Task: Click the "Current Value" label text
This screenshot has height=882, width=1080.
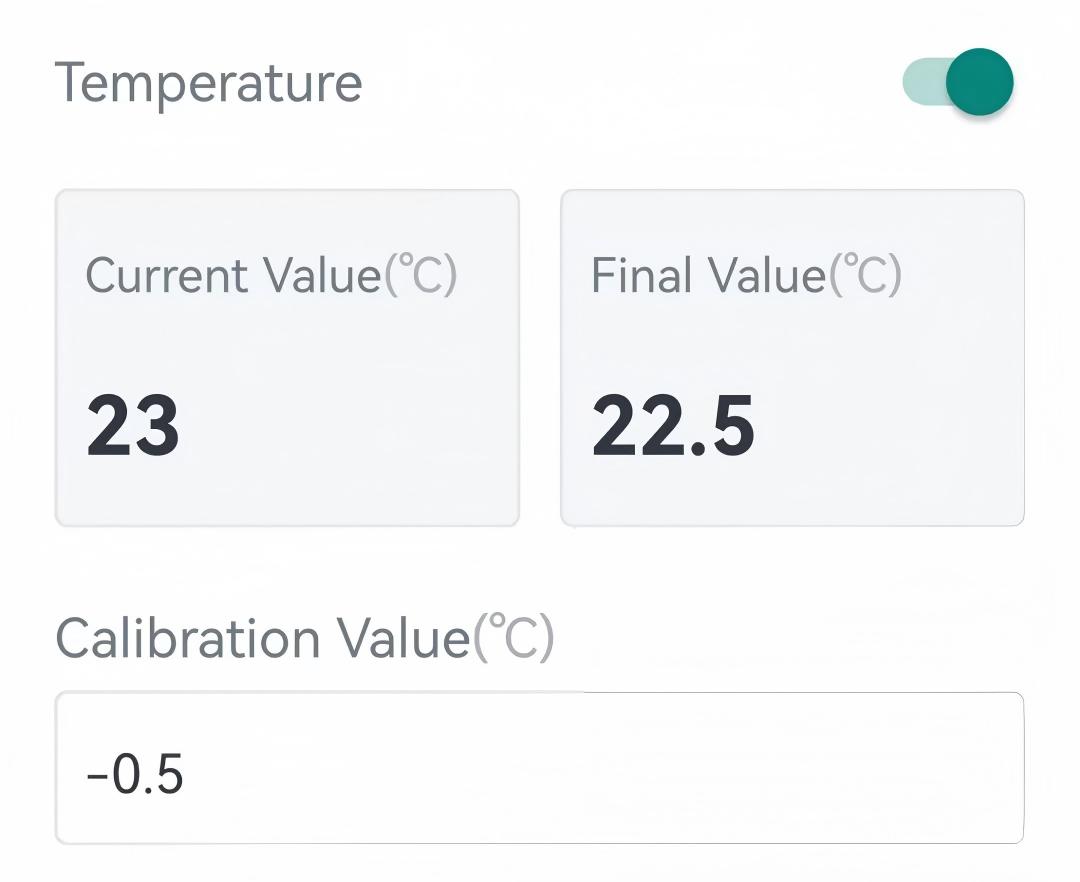Action: click(234, 275)
